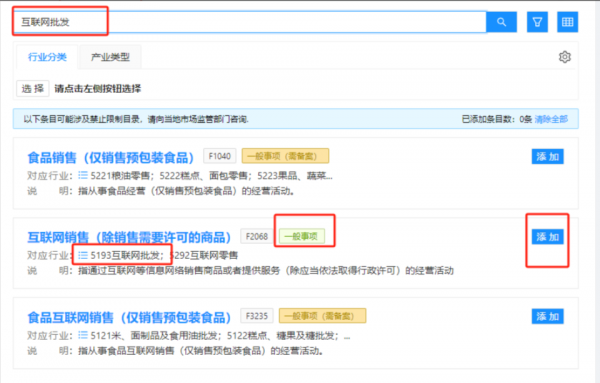Add 互联网销售 entry with 添加 button

coord(547,237)
